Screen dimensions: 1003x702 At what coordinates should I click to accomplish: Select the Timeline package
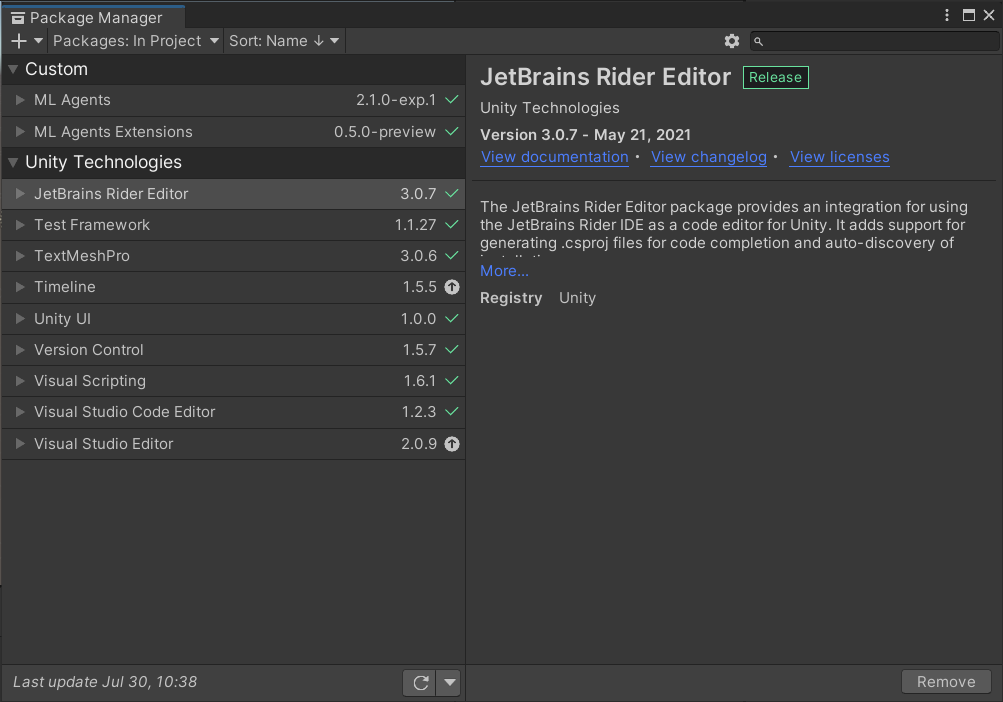tap(233, 287)
